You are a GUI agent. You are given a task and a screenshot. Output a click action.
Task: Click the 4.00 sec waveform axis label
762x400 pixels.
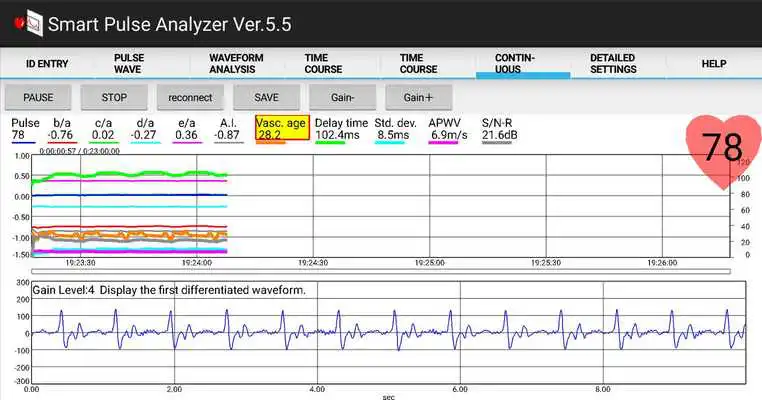point(317,389)
